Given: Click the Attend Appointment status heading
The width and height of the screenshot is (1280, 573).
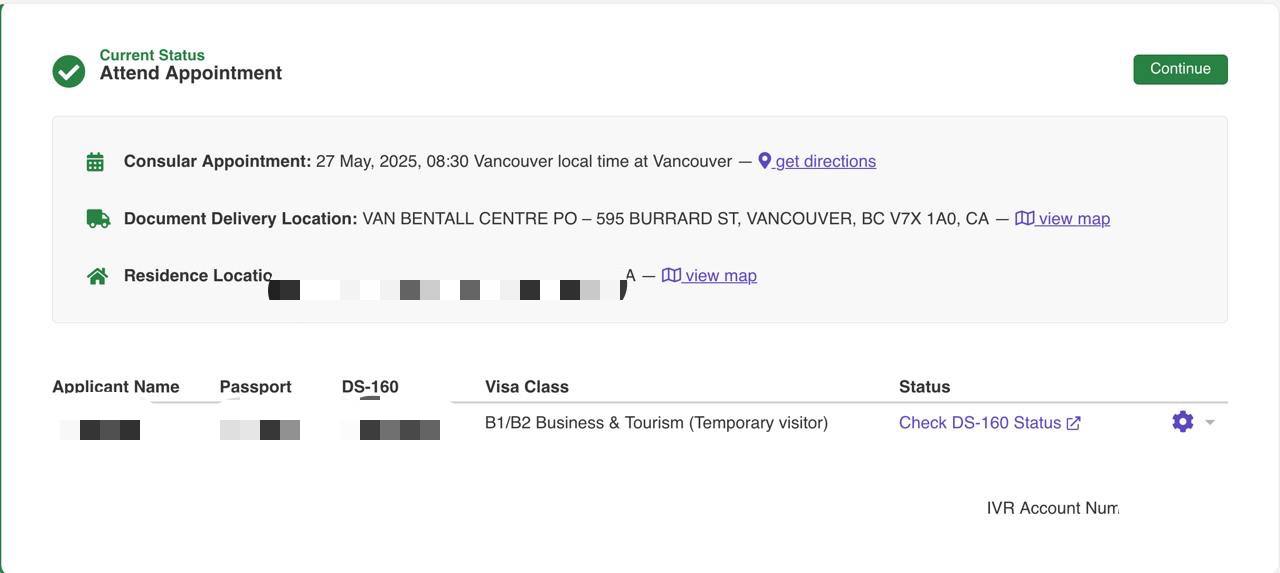Looking at the screenshot, I should (x=191, y=73).
